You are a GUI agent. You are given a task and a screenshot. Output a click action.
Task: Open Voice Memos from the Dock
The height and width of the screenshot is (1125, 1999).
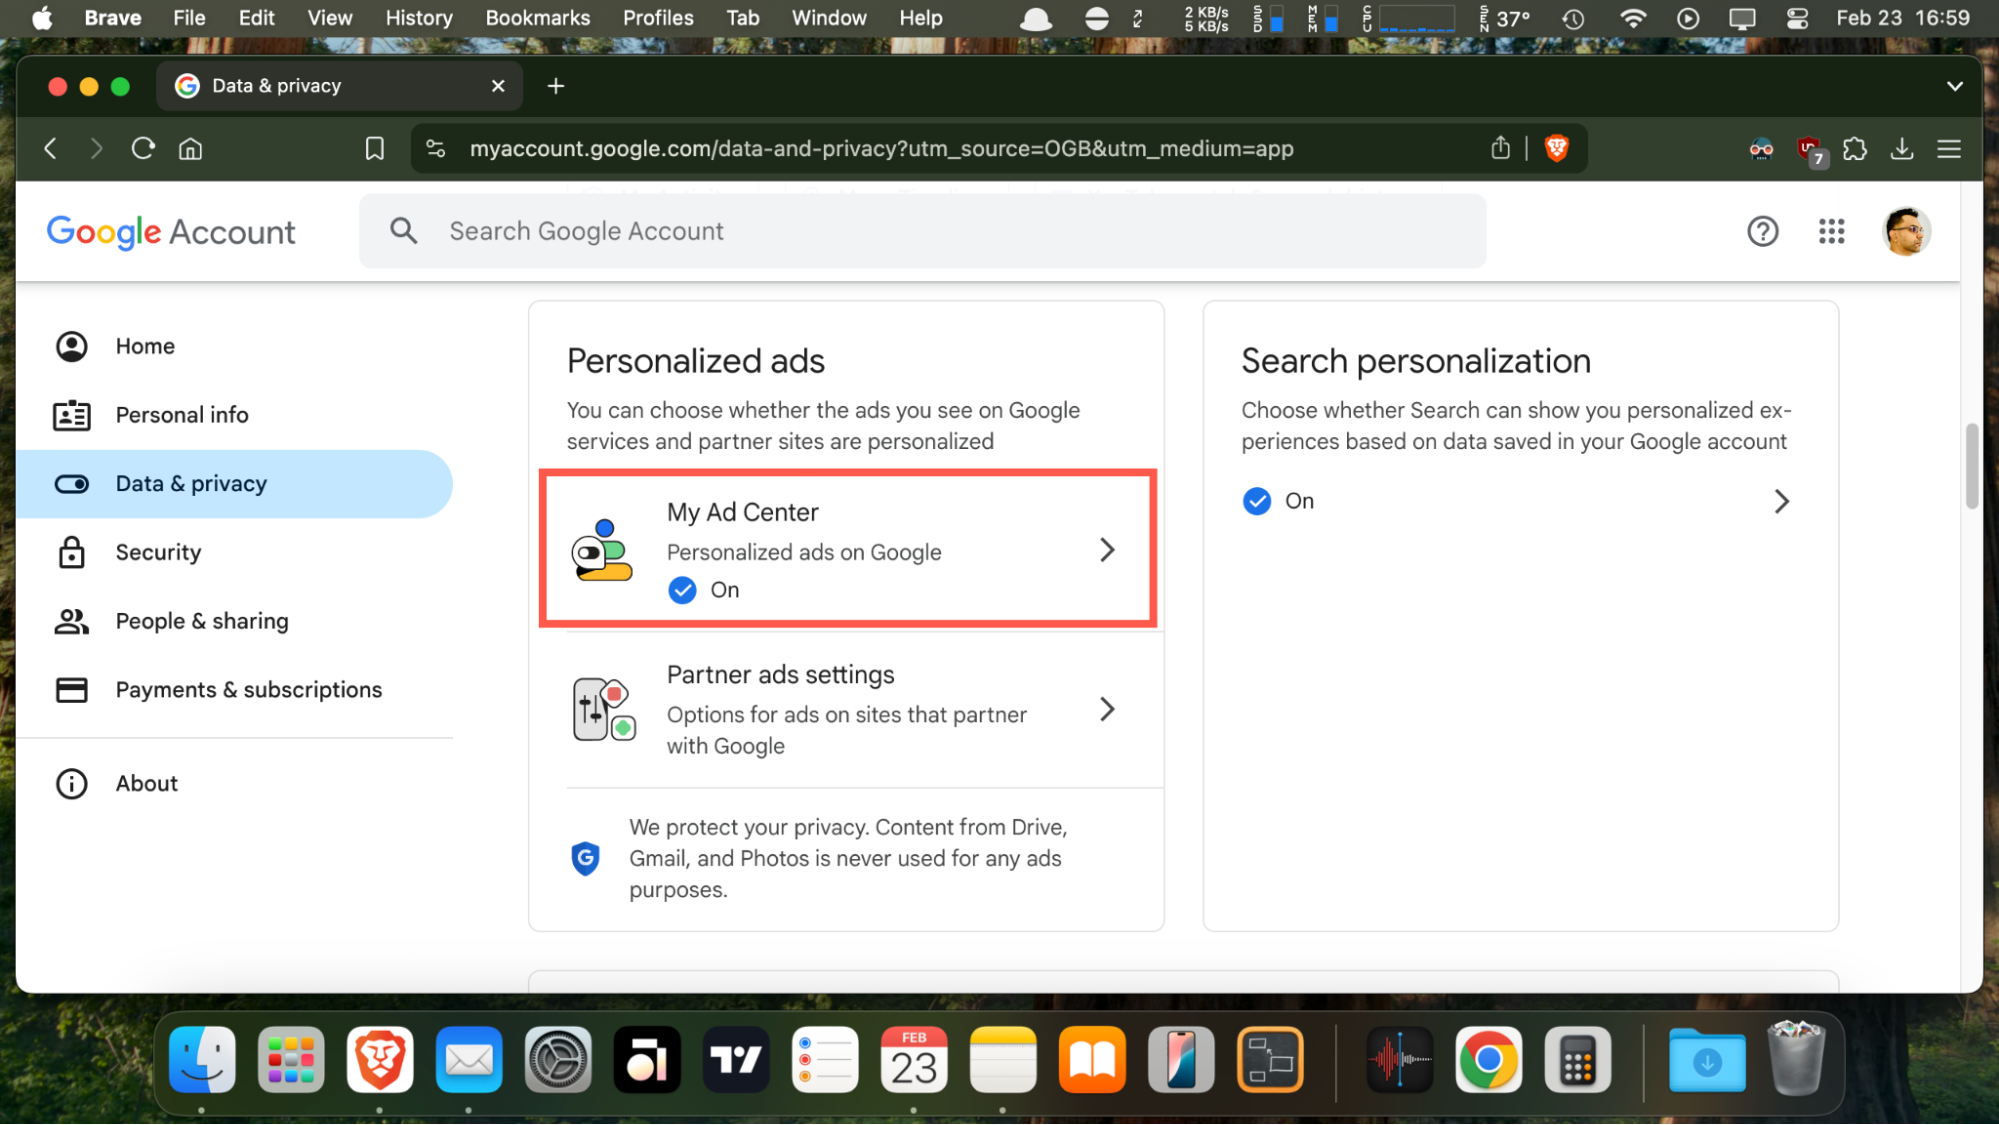(x=1399, y=1060)
